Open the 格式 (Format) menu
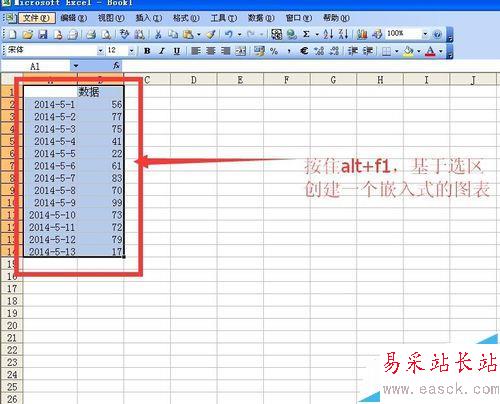Screen dimensions: 500x404 (186, 18)
